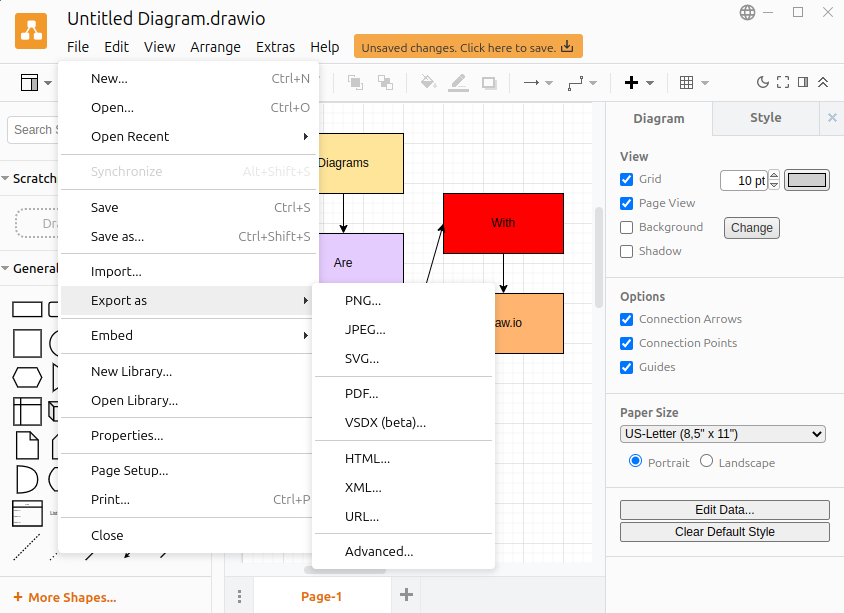The width and height of the screenshot is (844, 613).
Task: Click the Fullscreen icon
Action: coord(783,82)
